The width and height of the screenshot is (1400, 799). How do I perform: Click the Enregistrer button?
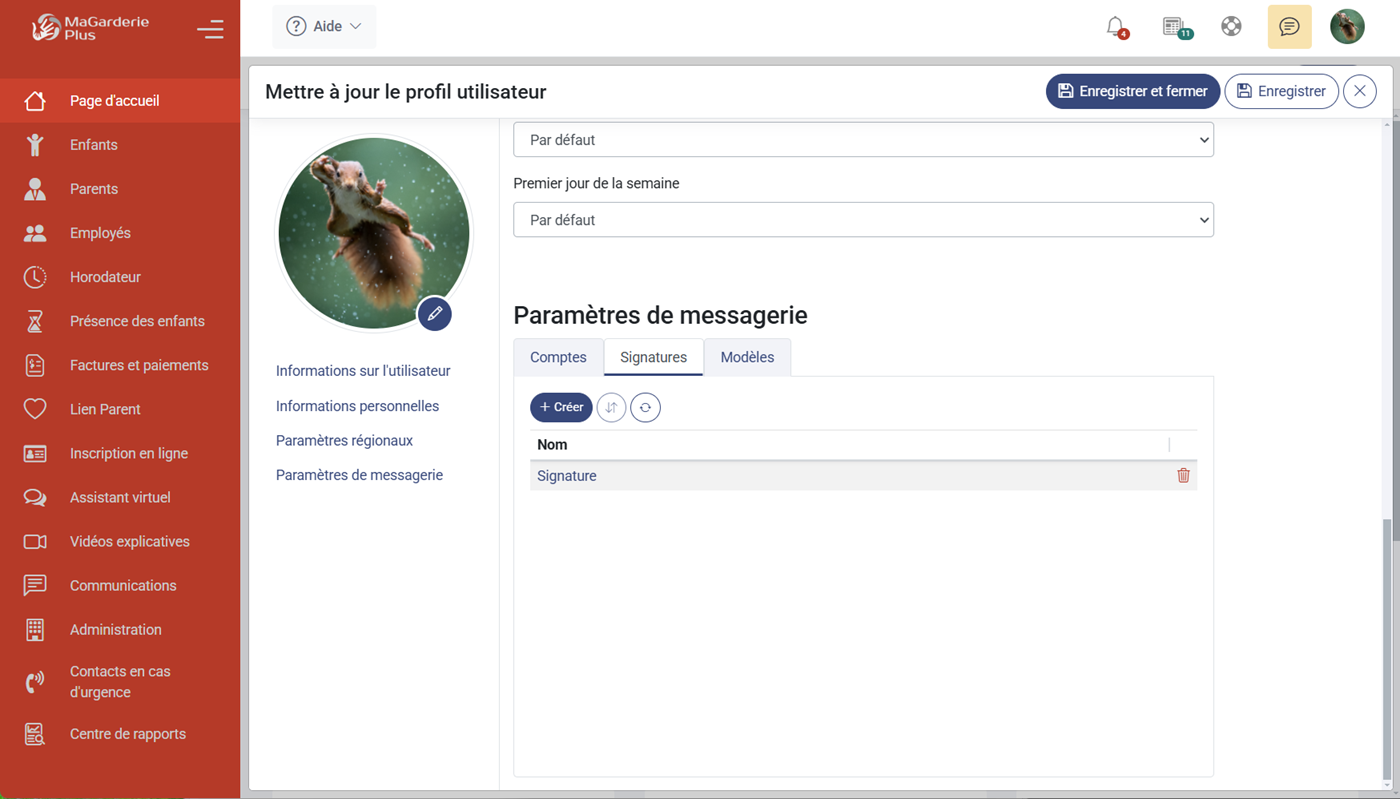pyautogui.click(x=1281, y=91)
